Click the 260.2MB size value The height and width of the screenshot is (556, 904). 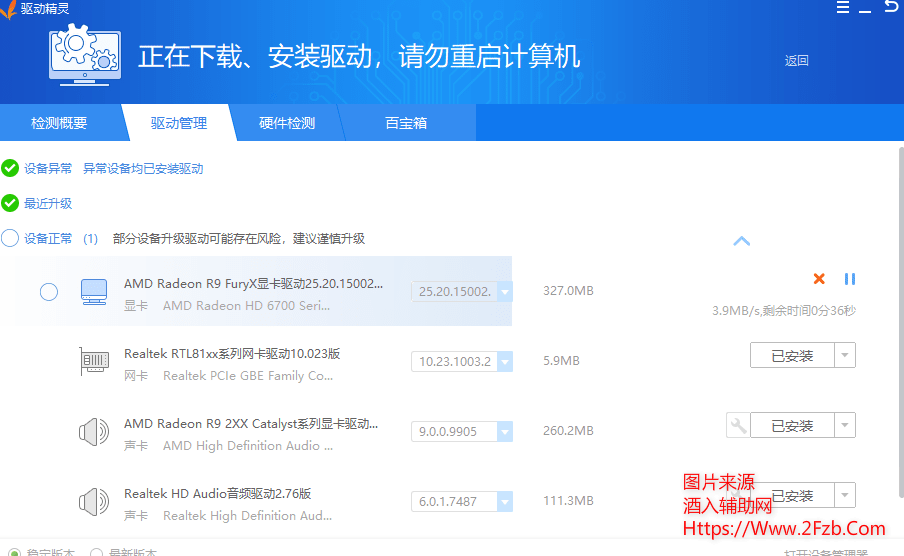tap(568, 431)
